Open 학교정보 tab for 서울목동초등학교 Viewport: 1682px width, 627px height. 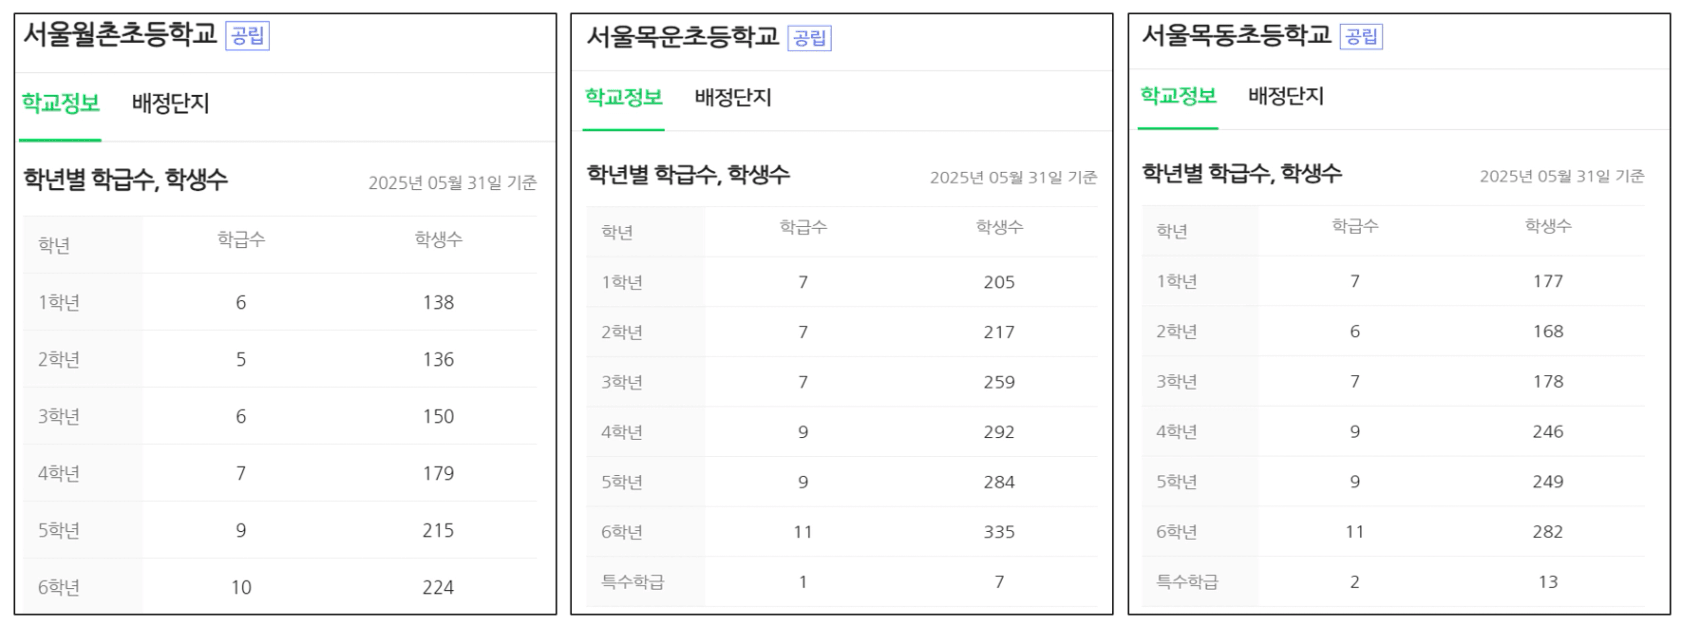(x=1178, y=96)
